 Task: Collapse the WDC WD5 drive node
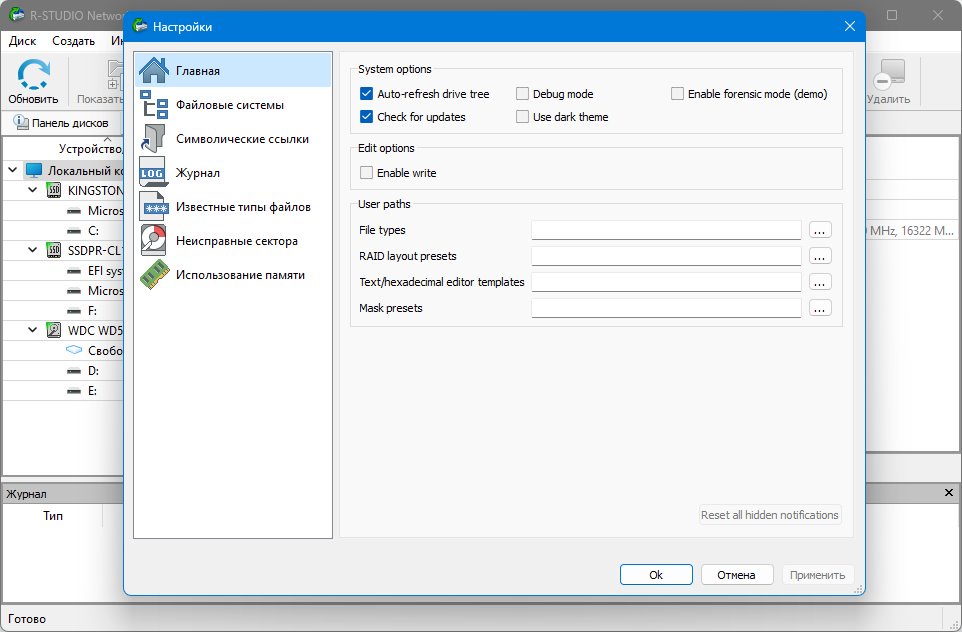coord(33,330)
